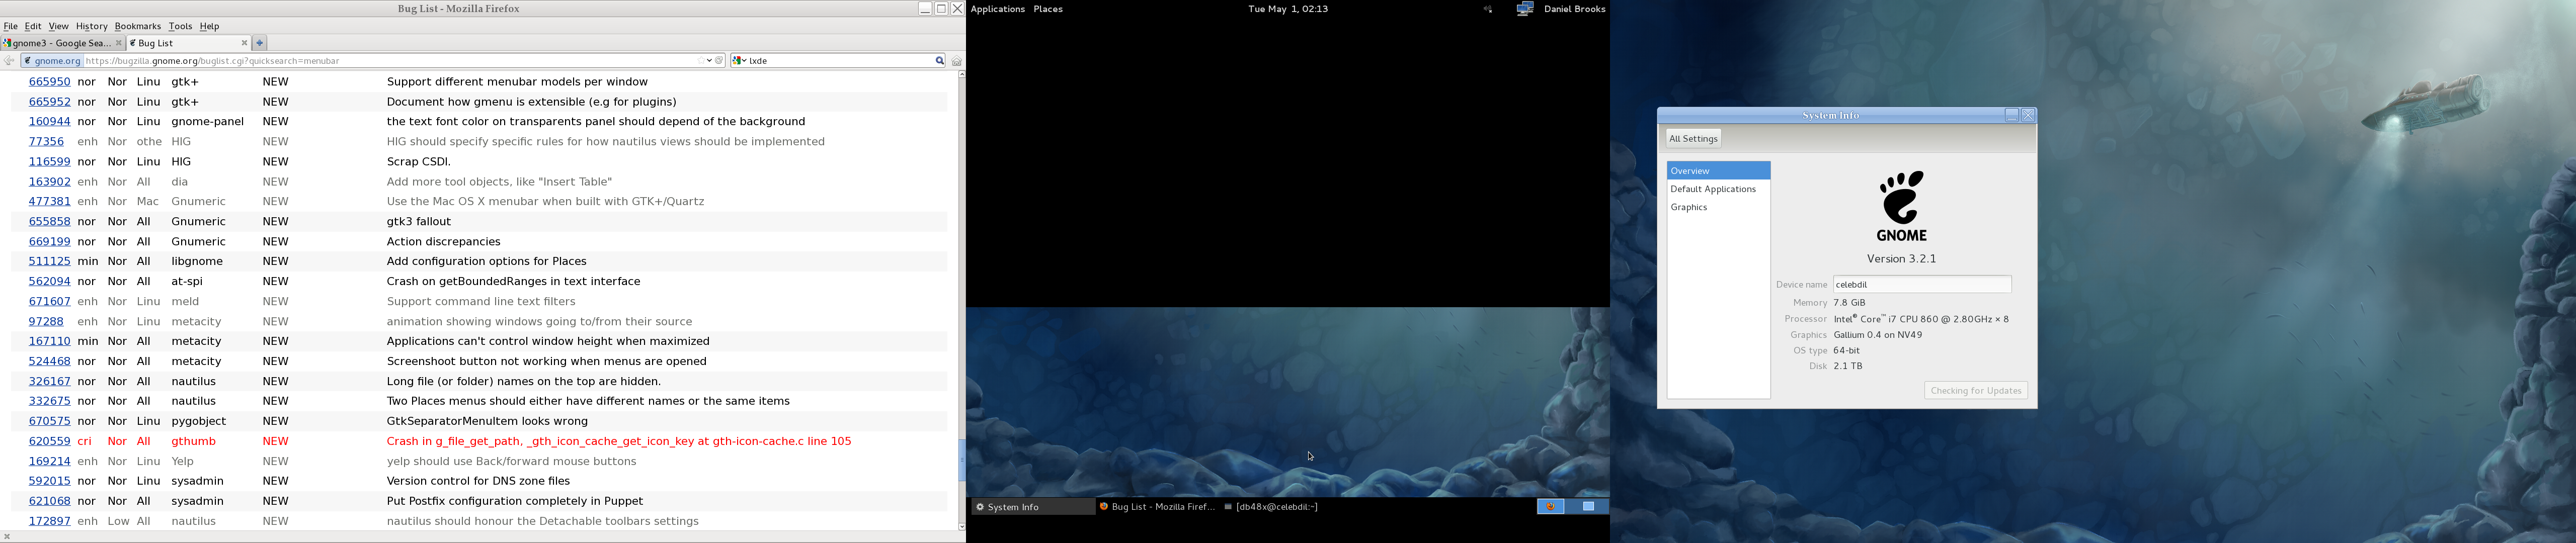Close the Bug List tab
The height and width of the screenshot is (543, 2576).
pyautogui.click(x=244, y=43)
